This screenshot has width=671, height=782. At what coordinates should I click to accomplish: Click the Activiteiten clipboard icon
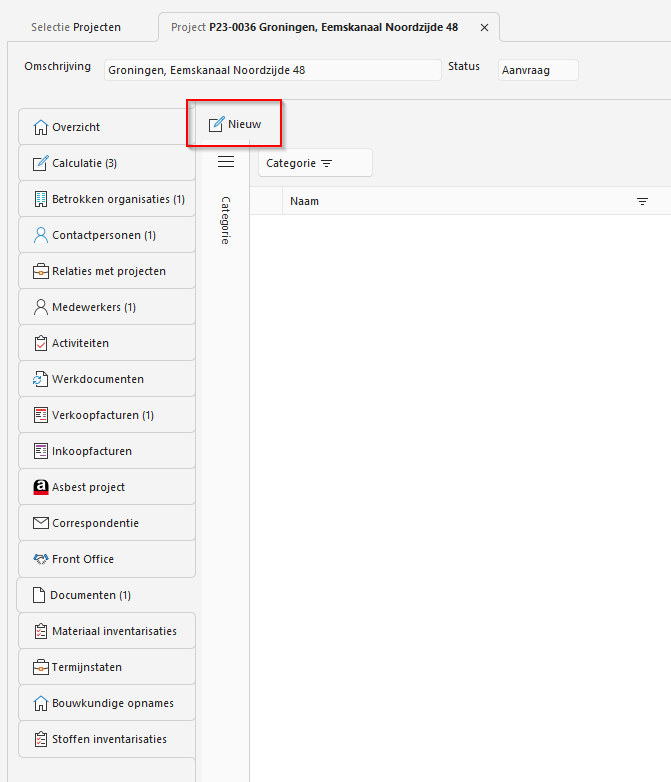(x=40, y=343)
